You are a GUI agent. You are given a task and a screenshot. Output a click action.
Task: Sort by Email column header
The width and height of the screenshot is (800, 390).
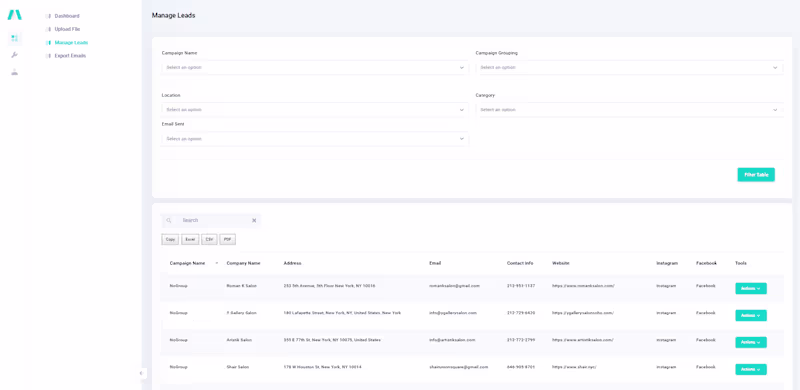(x=435, y=263)
